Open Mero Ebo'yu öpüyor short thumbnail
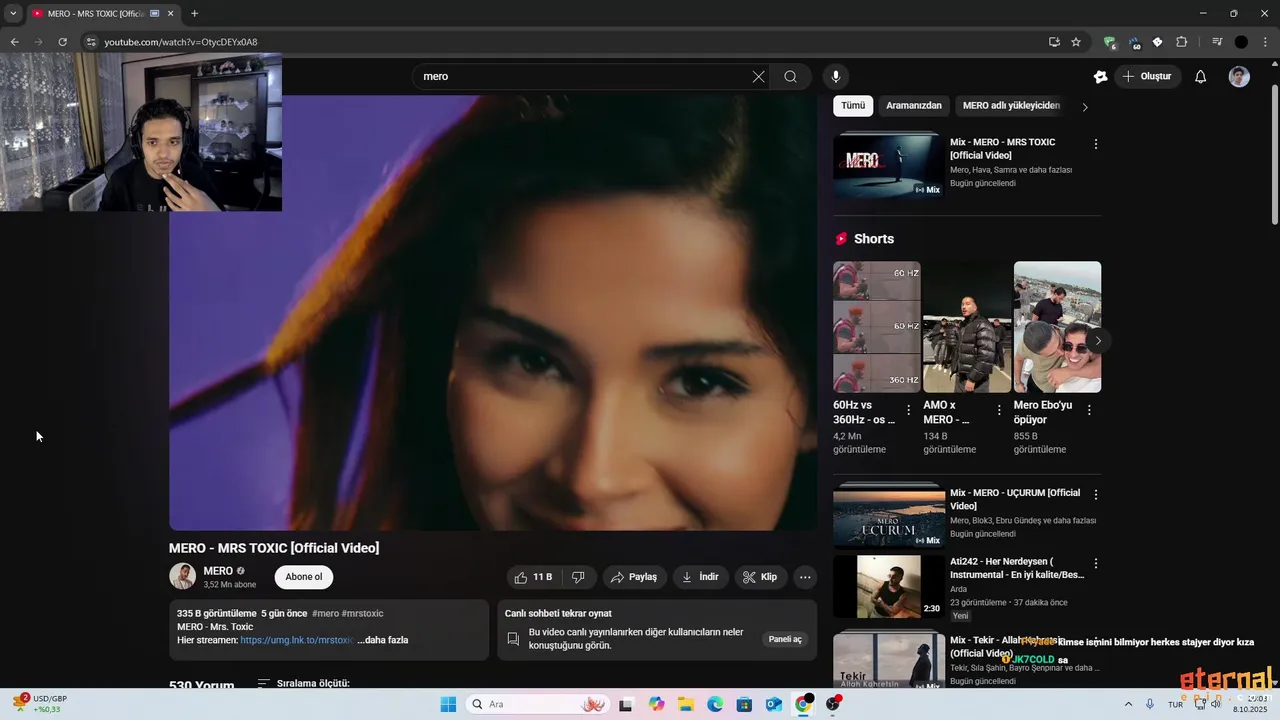The image size is (1280, 720). point(1057,327)
